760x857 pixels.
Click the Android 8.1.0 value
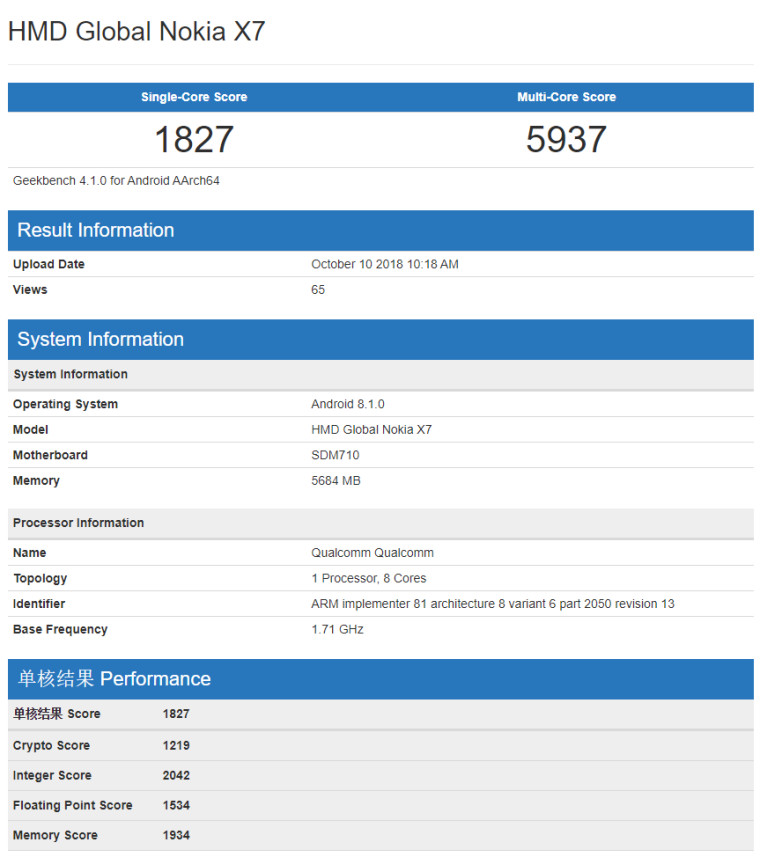(x=348, y=404)
